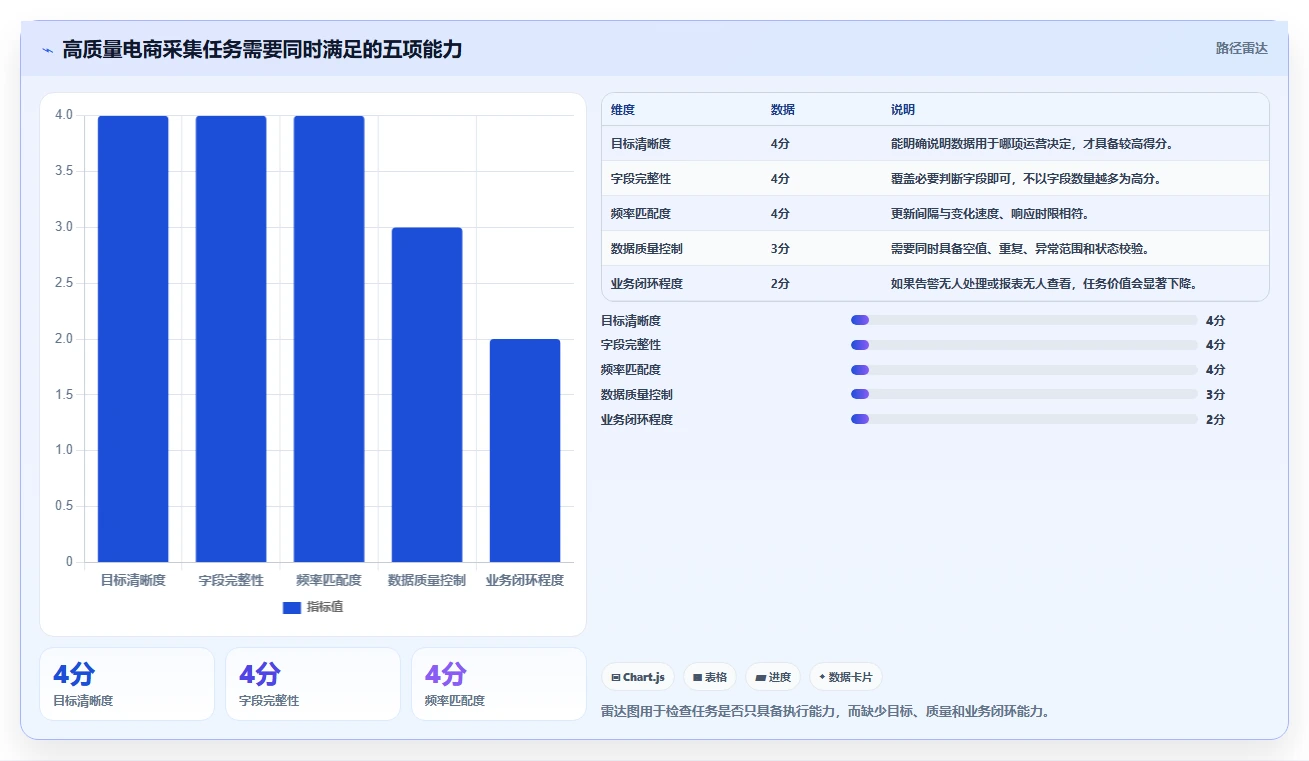The width and height of the screenshot is (1309, 761).
Task: Click the 数据卡片 chip
Action: pos(846,677)
